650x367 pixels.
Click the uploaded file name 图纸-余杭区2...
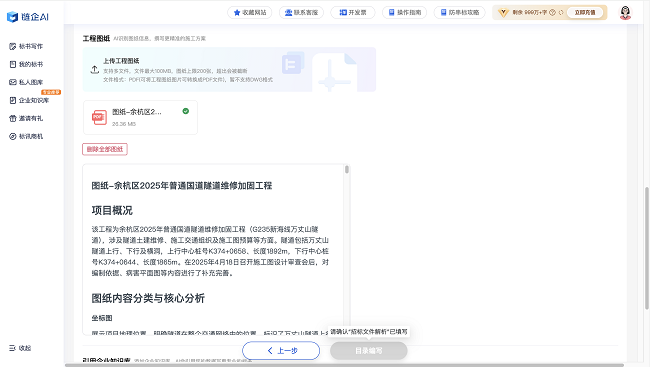point(137,112)
